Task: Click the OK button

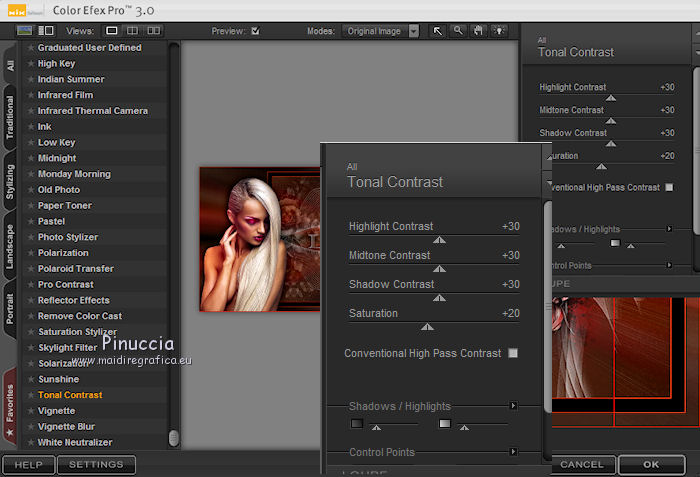Action: point(651,464)
